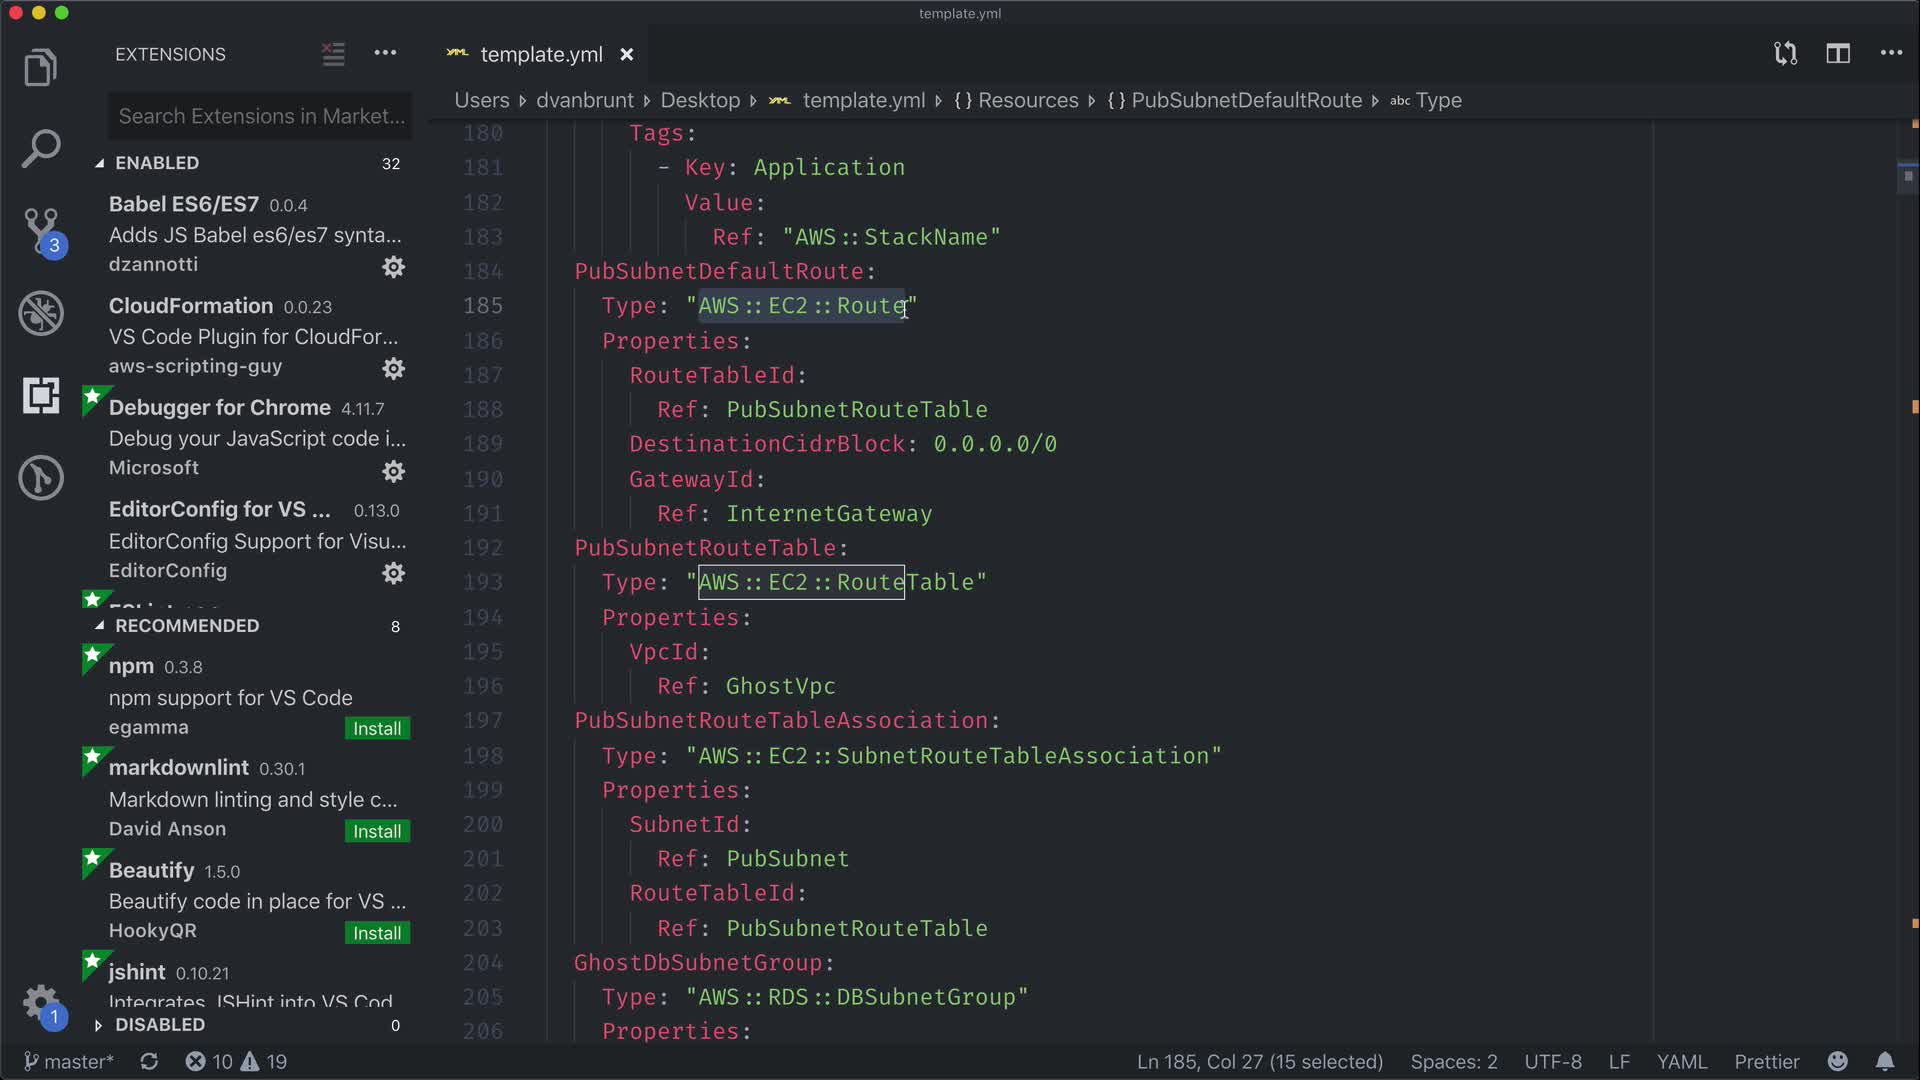
Task: Change YAML language mode in status bar
Action: pos(1681,1062)
